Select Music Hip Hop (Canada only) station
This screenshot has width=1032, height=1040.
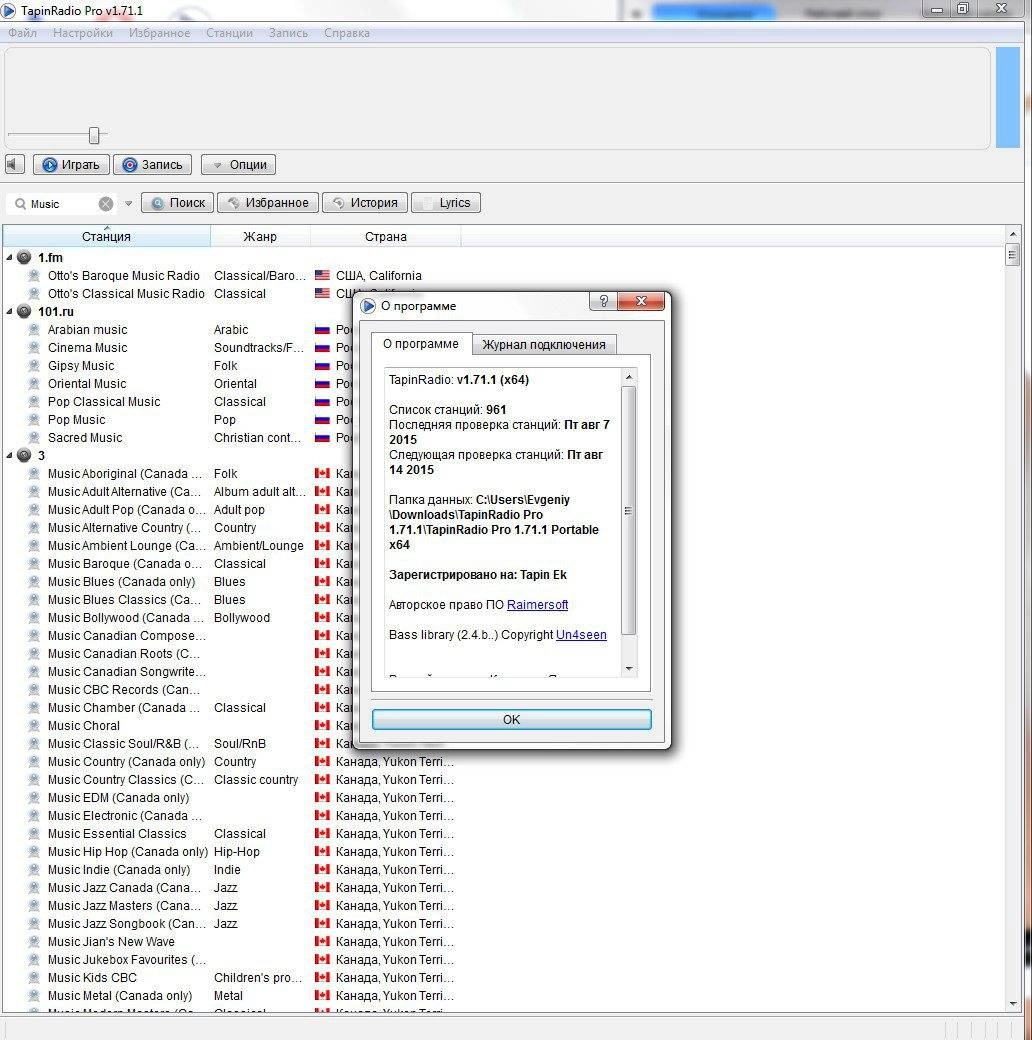coord(127,852)
